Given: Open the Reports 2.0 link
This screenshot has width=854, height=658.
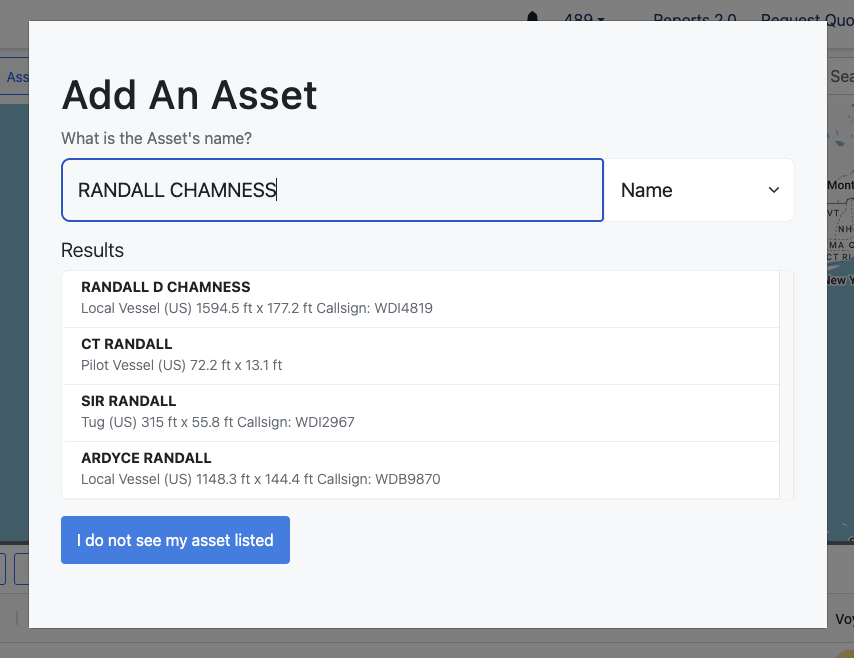Looking at the screenshot, I should point(695,19).
